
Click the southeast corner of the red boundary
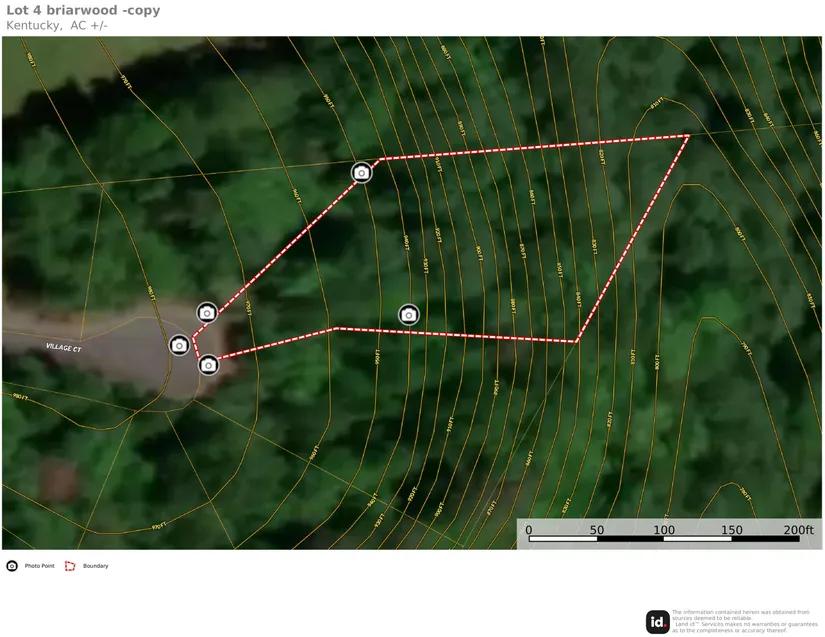click(577, 342)
